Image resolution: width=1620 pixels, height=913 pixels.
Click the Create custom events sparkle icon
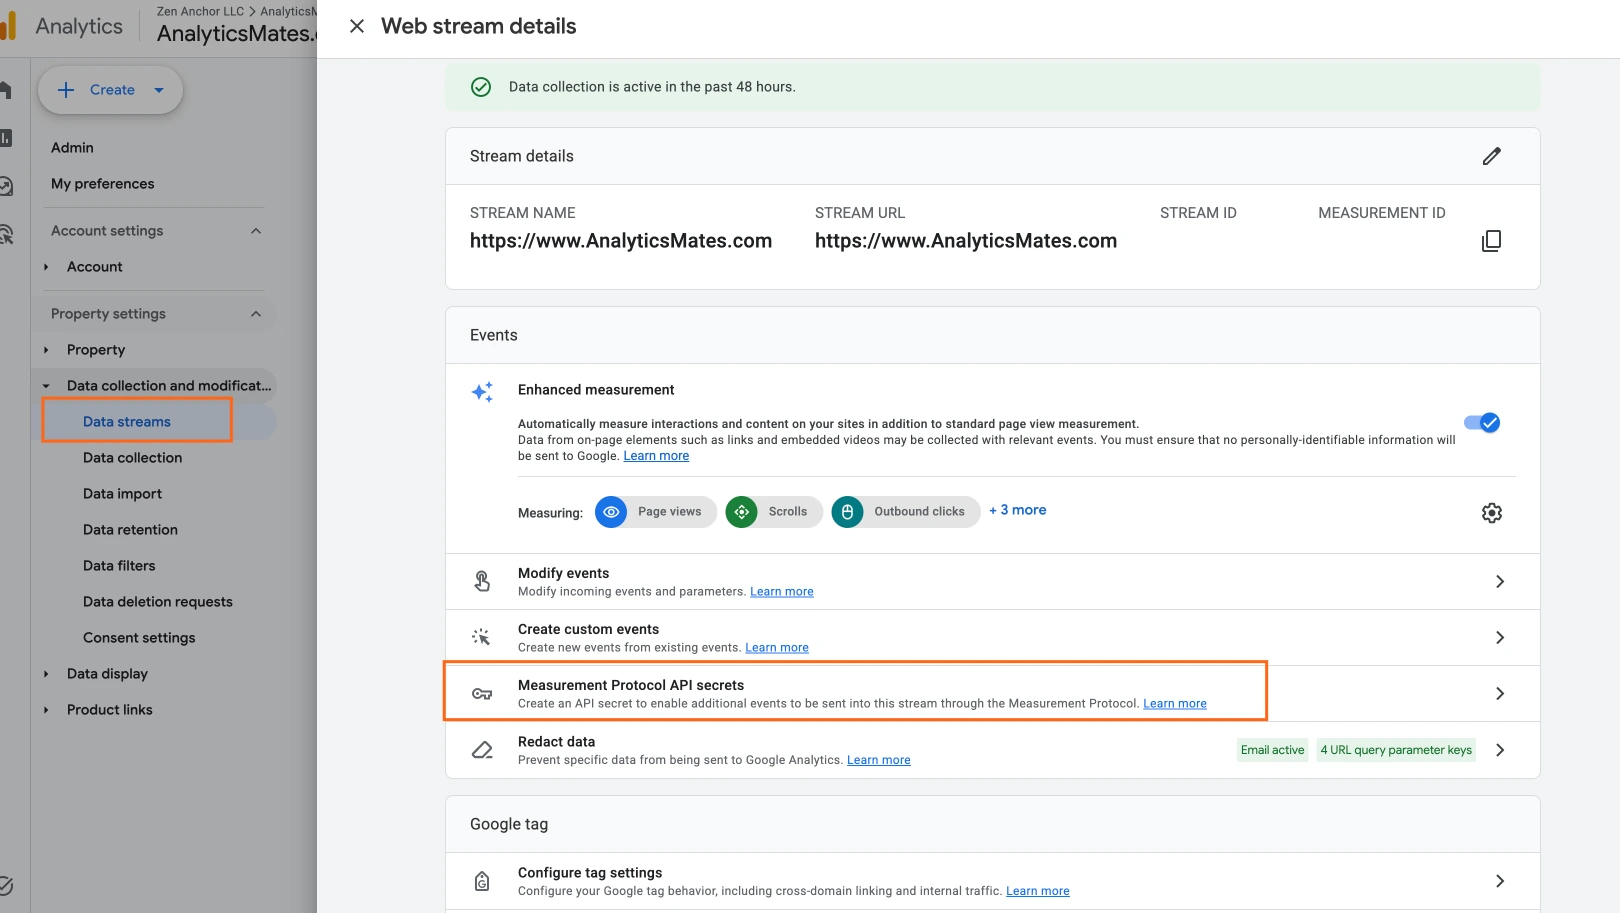click(482, 637)
